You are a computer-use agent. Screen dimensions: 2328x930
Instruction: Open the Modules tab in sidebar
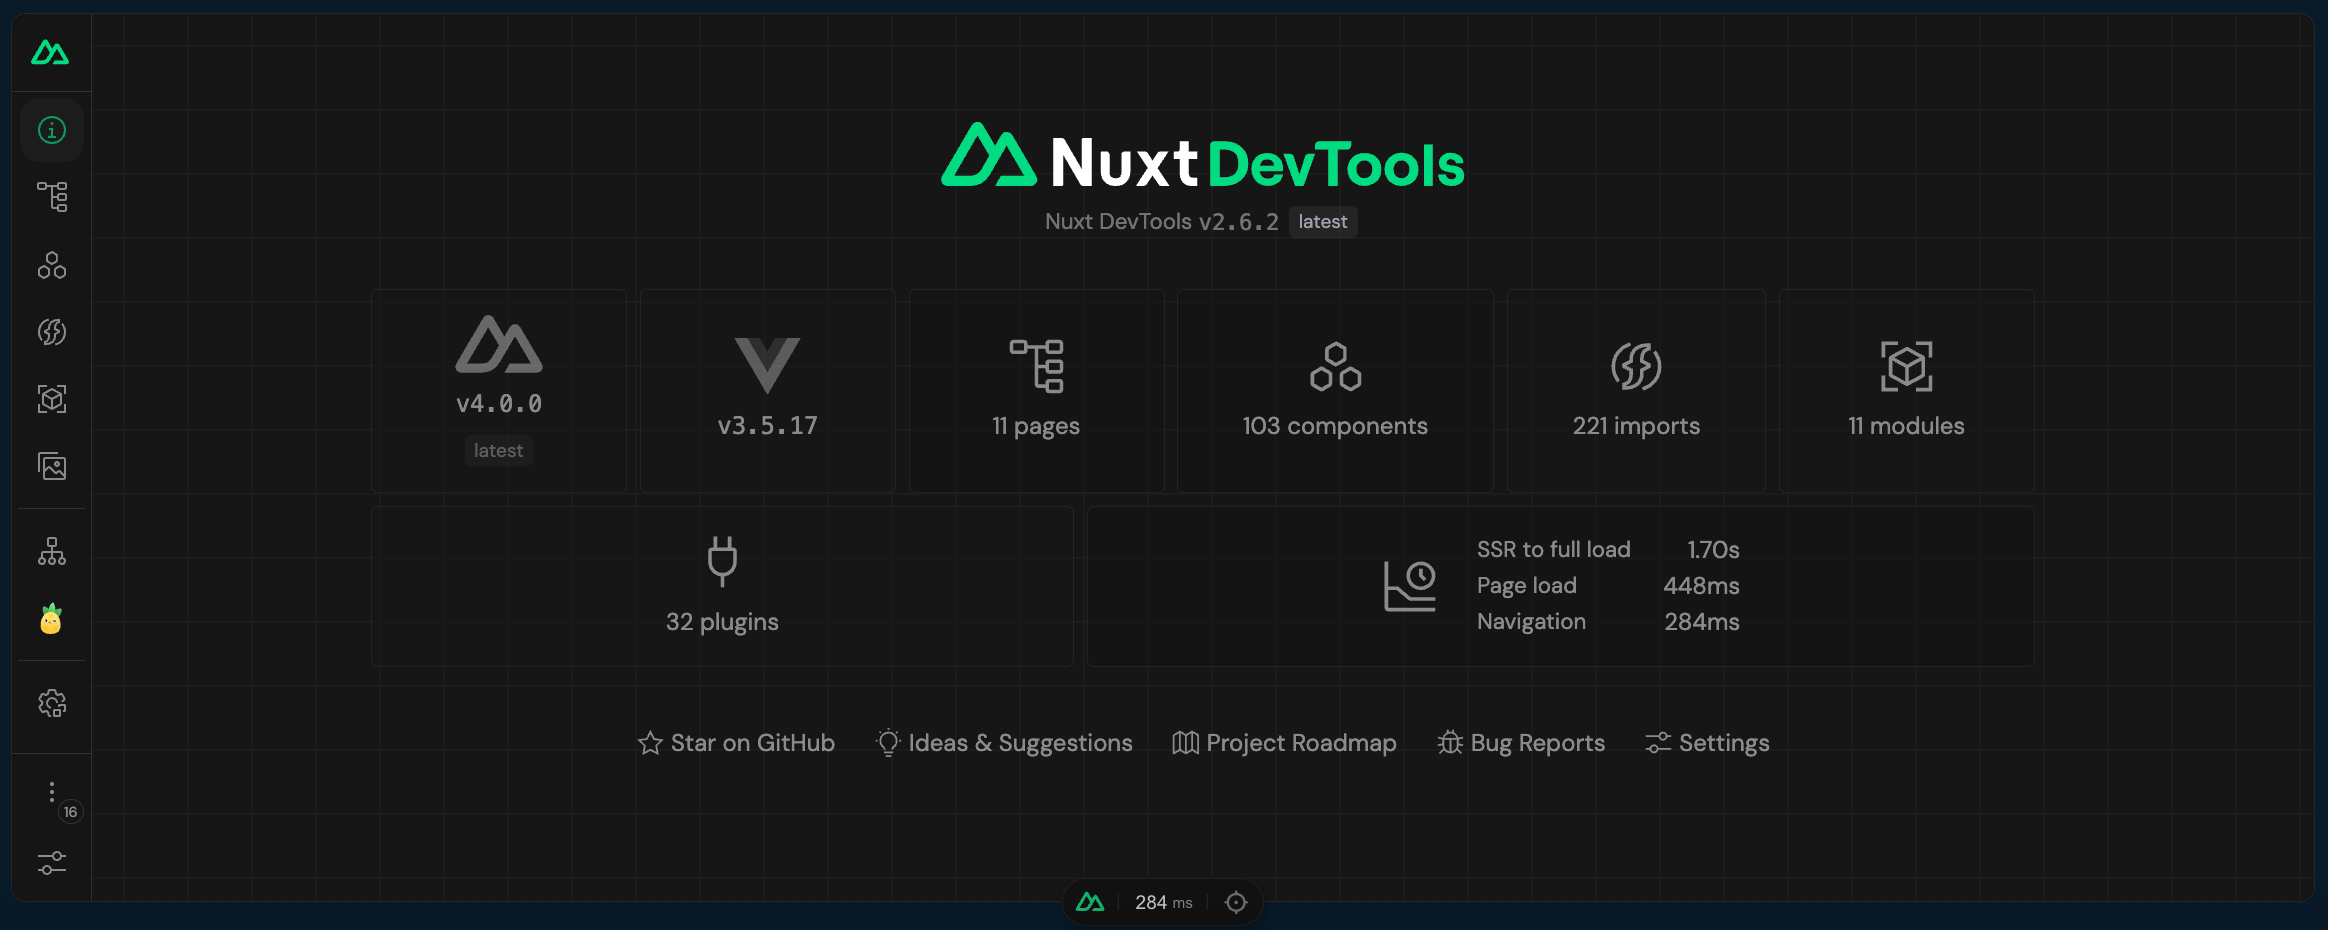pos(52,399)
